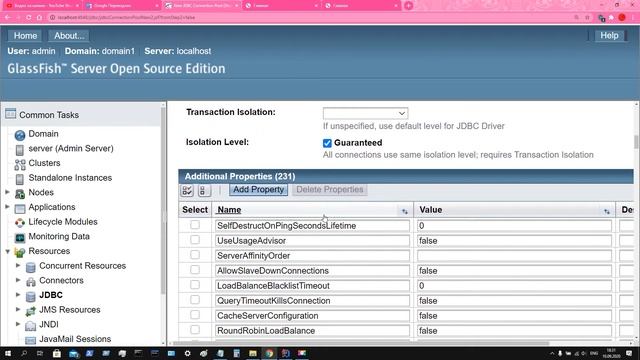Expand the JDBC node arrow

click(18, 294)
